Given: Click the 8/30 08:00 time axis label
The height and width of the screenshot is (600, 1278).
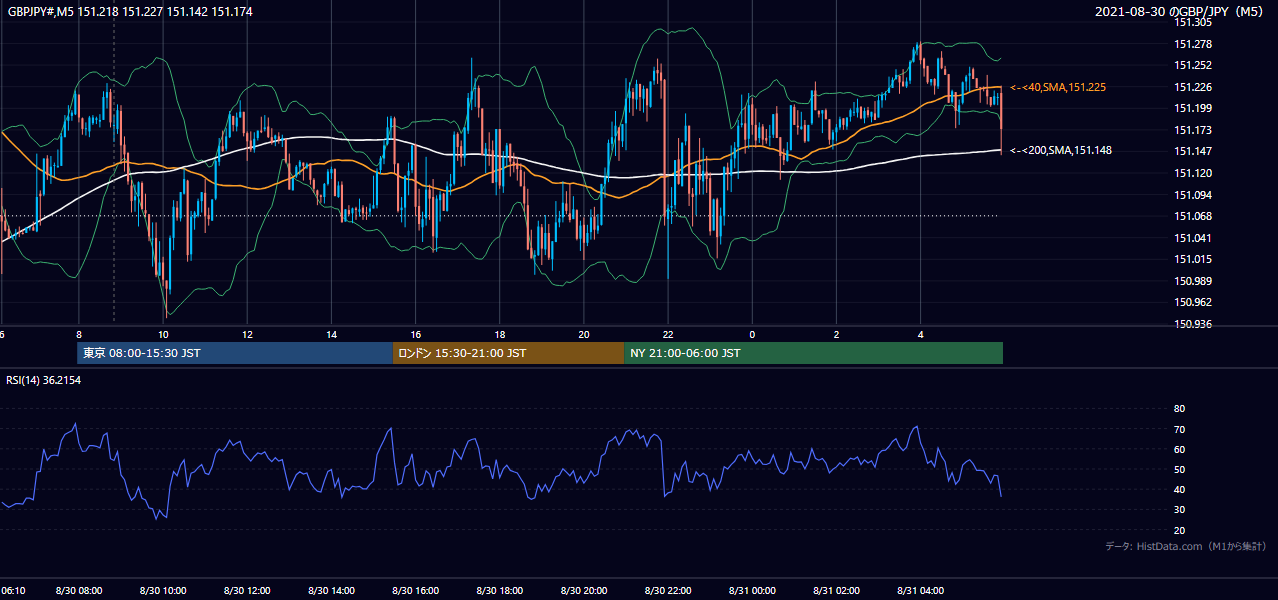Looking at the screenshot, I should (78, 591).
